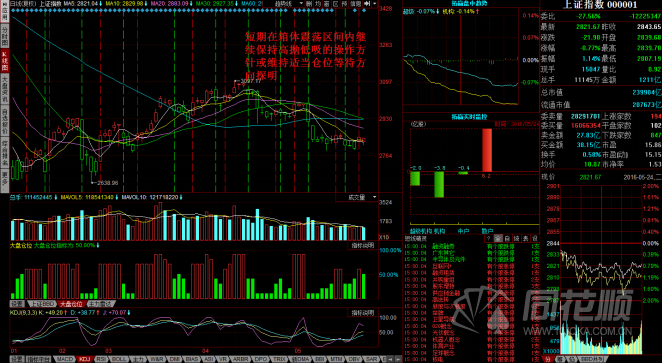Viewport: 662px width, 363px height.
Task: Open the 趋势线 dropdown above the chart
Action: click(x=289, y=3)
